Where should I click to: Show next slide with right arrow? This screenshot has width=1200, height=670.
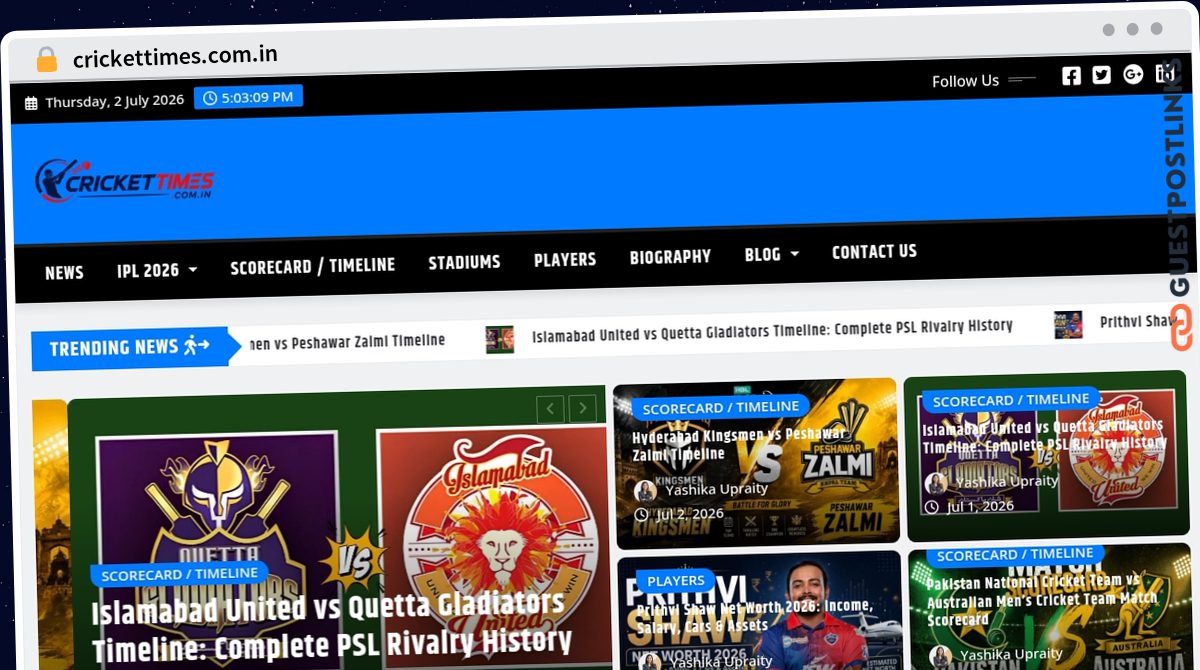click(582, 407)
